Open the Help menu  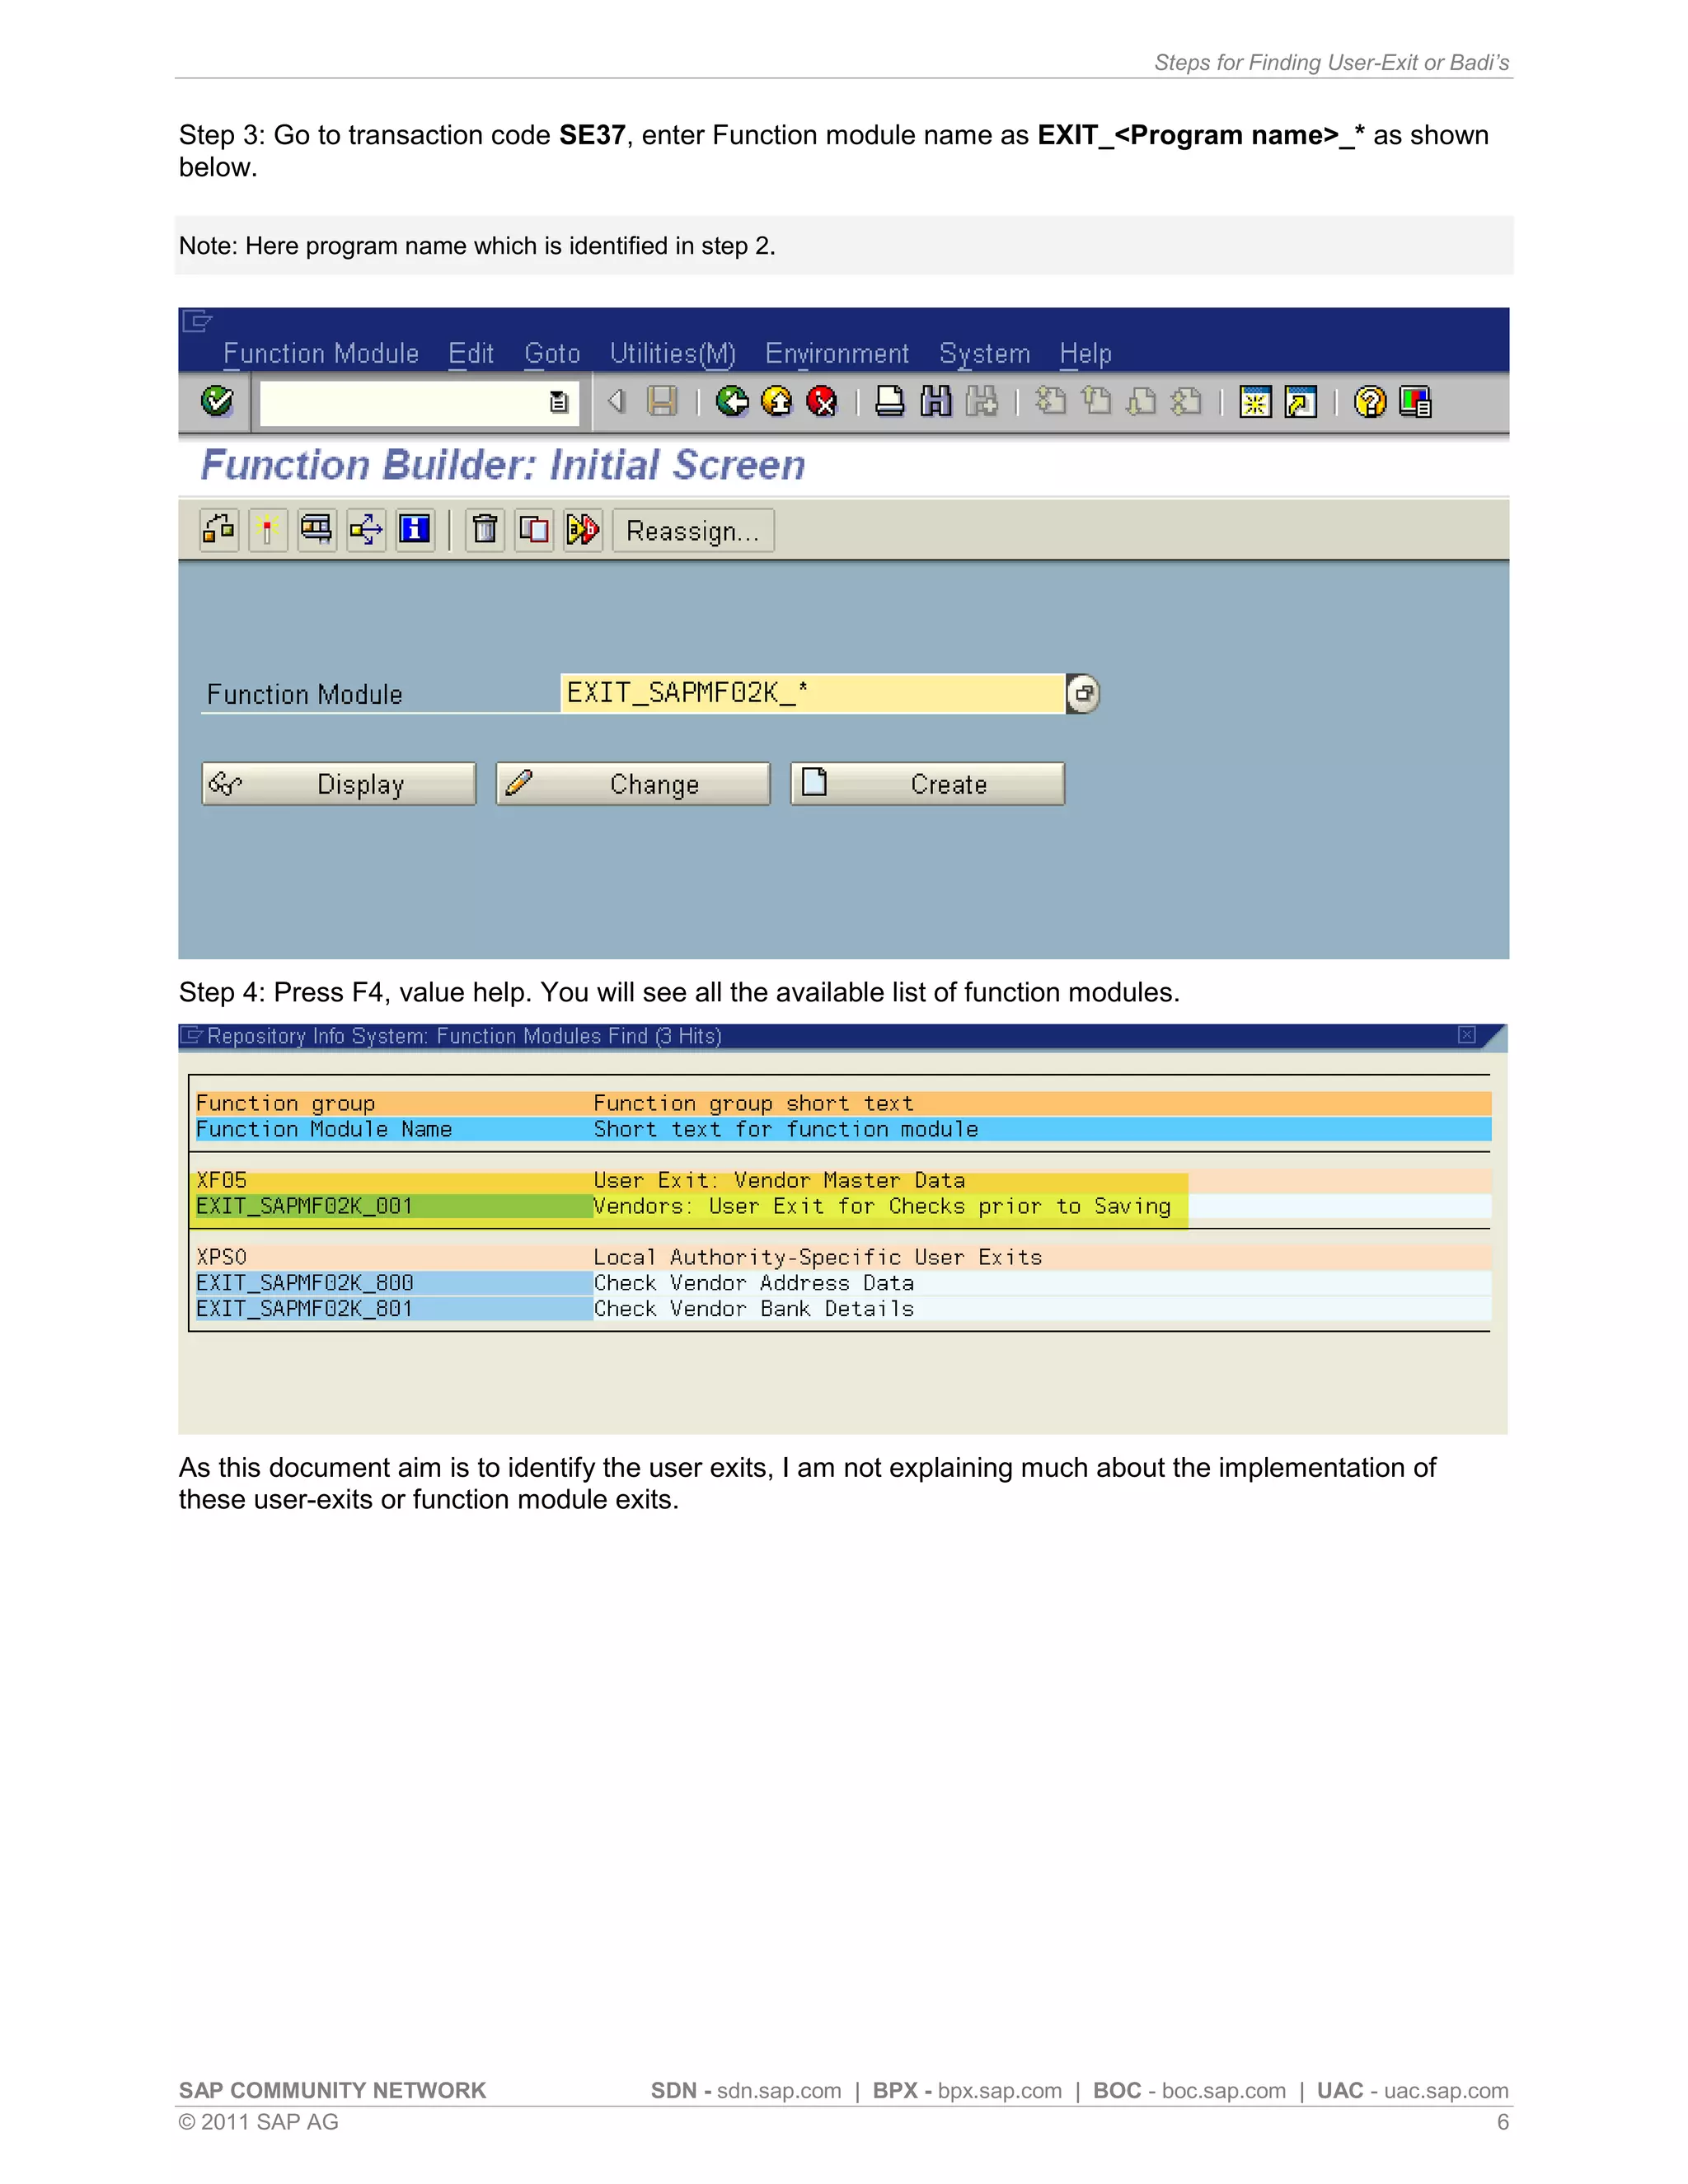pyautogui.click(x=1085, y=353)
